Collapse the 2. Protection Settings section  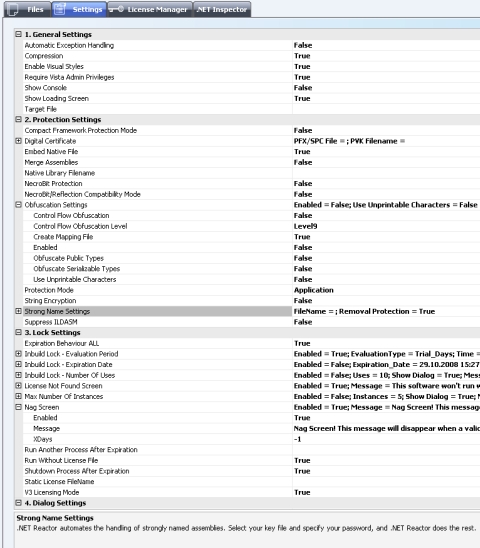click(x=19, y=119)
